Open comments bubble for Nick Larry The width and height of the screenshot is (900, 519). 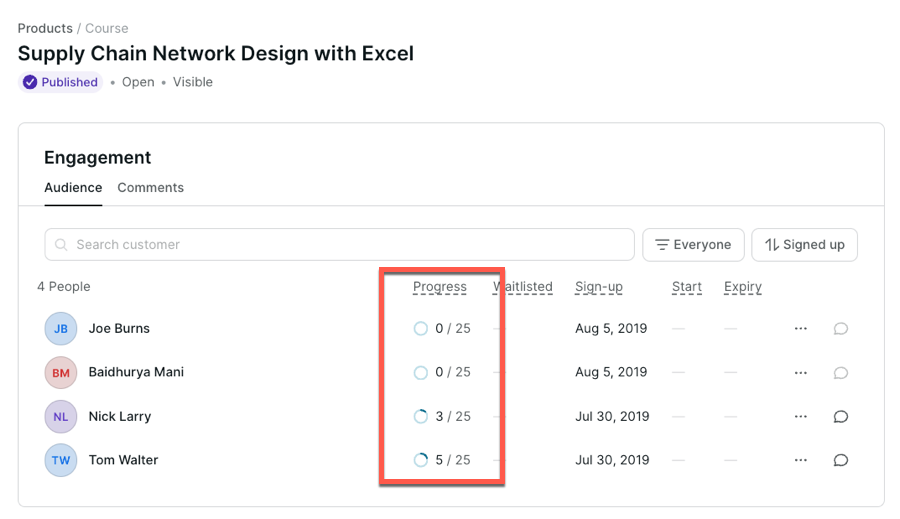[x=841, y=417]
